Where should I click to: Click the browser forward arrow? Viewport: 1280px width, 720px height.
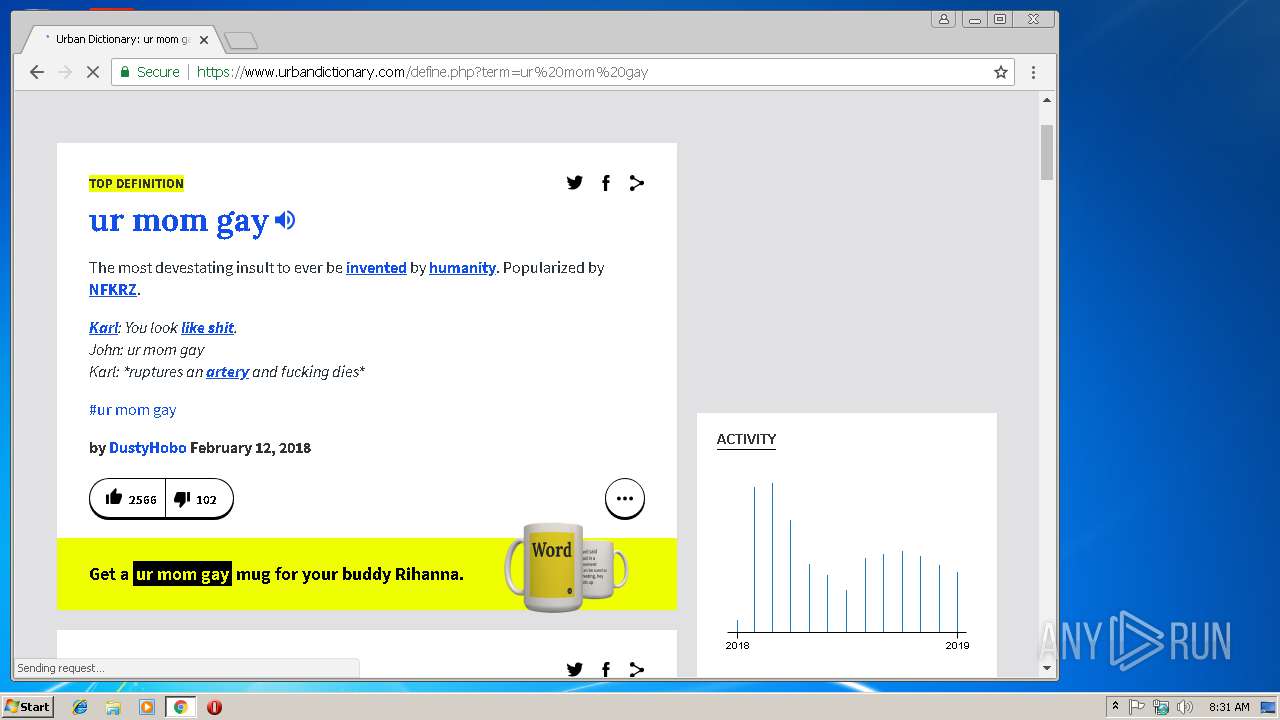pos(65,72)
